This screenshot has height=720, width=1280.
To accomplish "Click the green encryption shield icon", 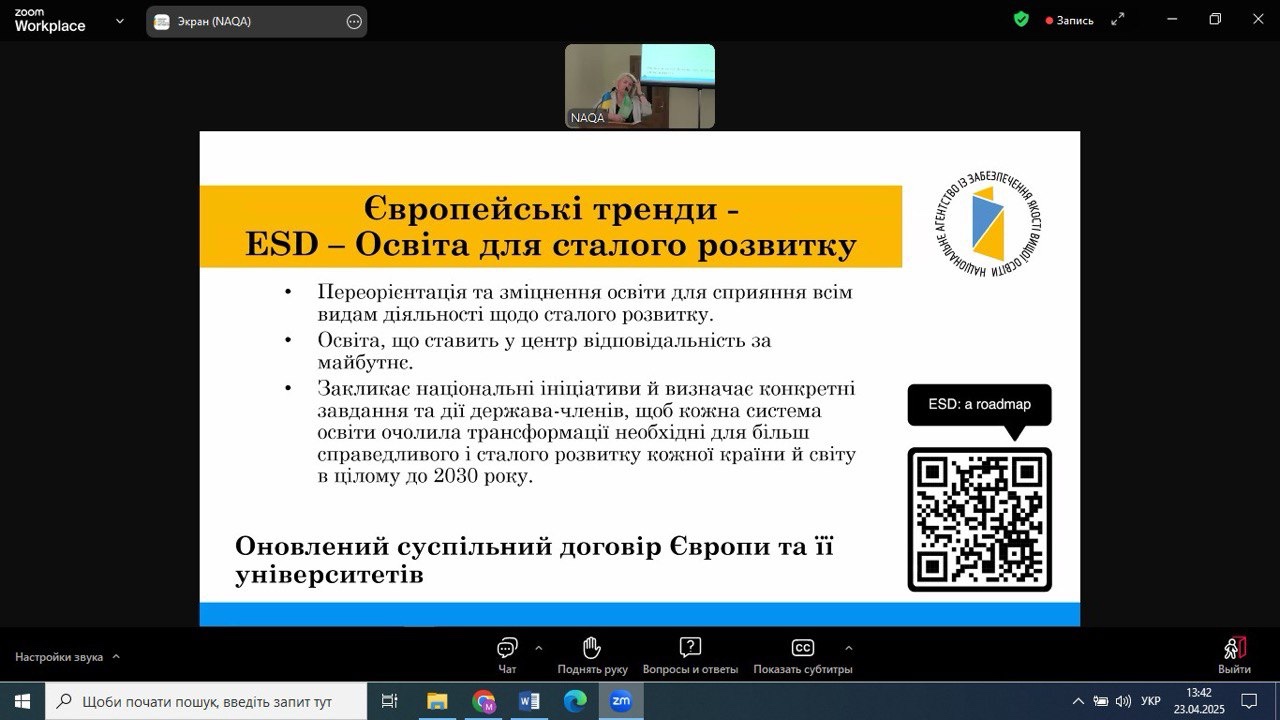I will click(x=1021, y=19).
